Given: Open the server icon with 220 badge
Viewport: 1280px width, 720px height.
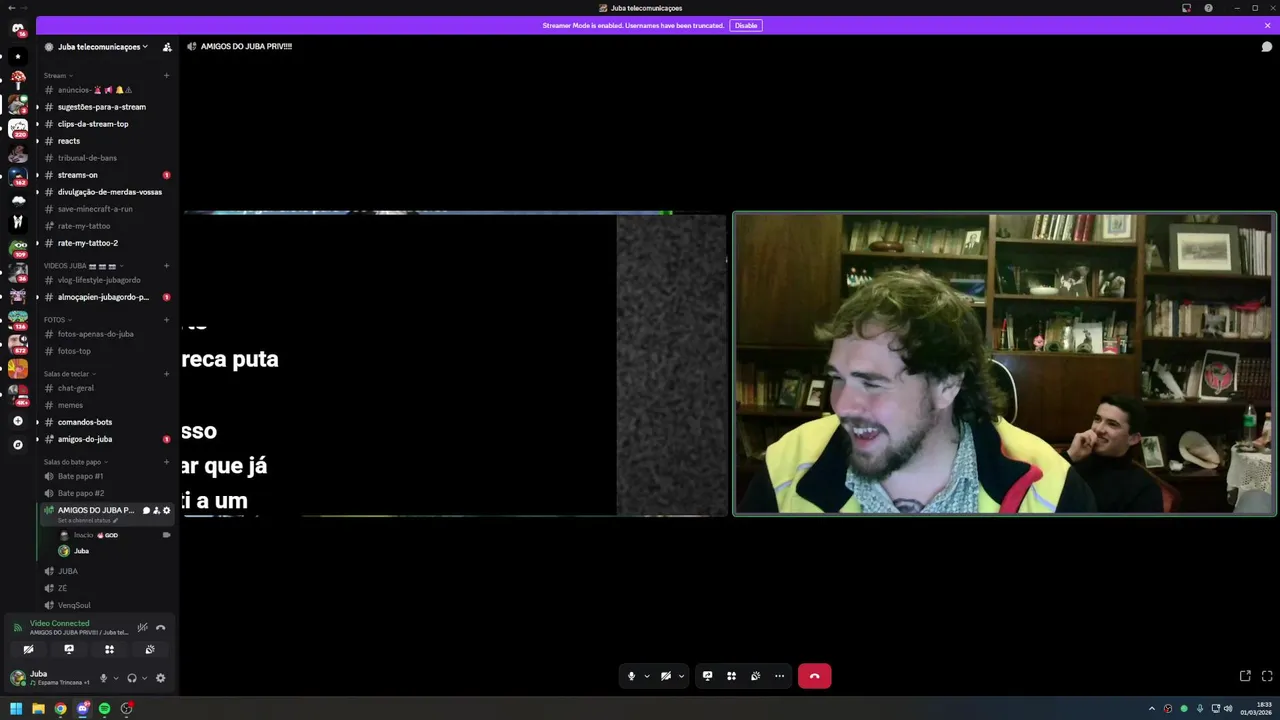Looking at the screenshot, I should point(18,128).
